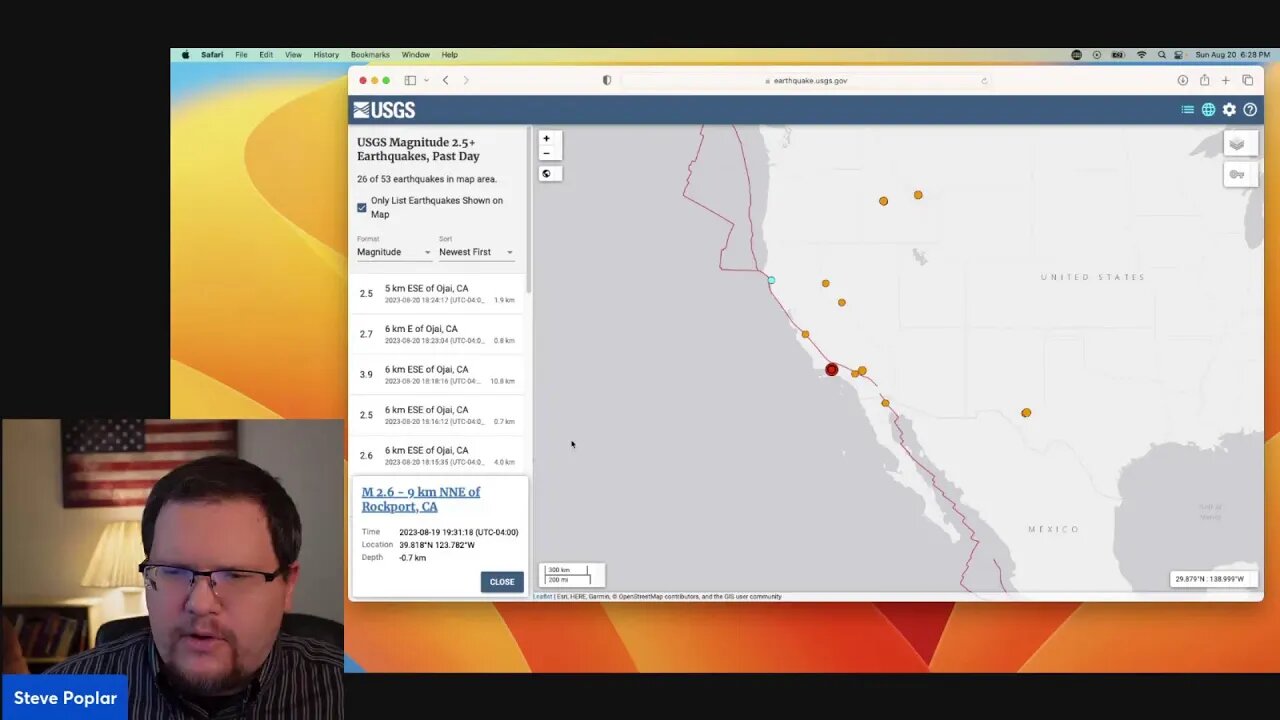Toggle Safari sidebar icon
This screenshot has width=1280, height=720.
(x=410, y=80)
